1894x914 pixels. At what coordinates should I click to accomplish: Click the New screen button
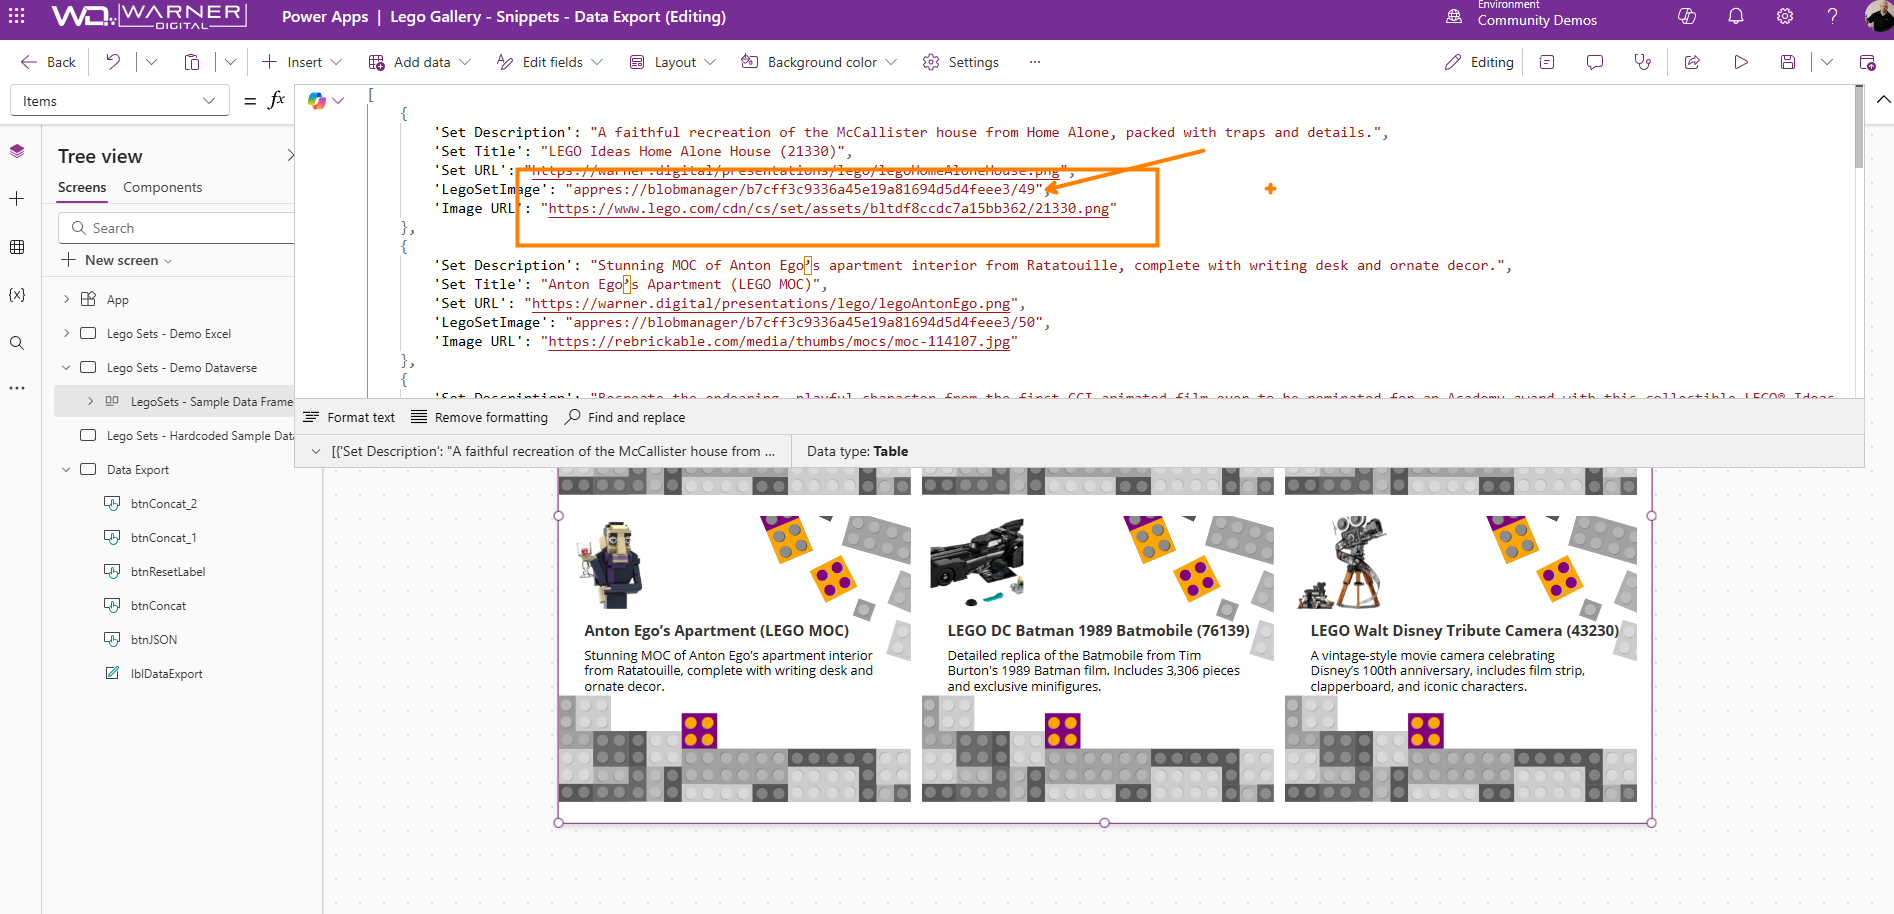pyautogui.click(x=116, y=260)
